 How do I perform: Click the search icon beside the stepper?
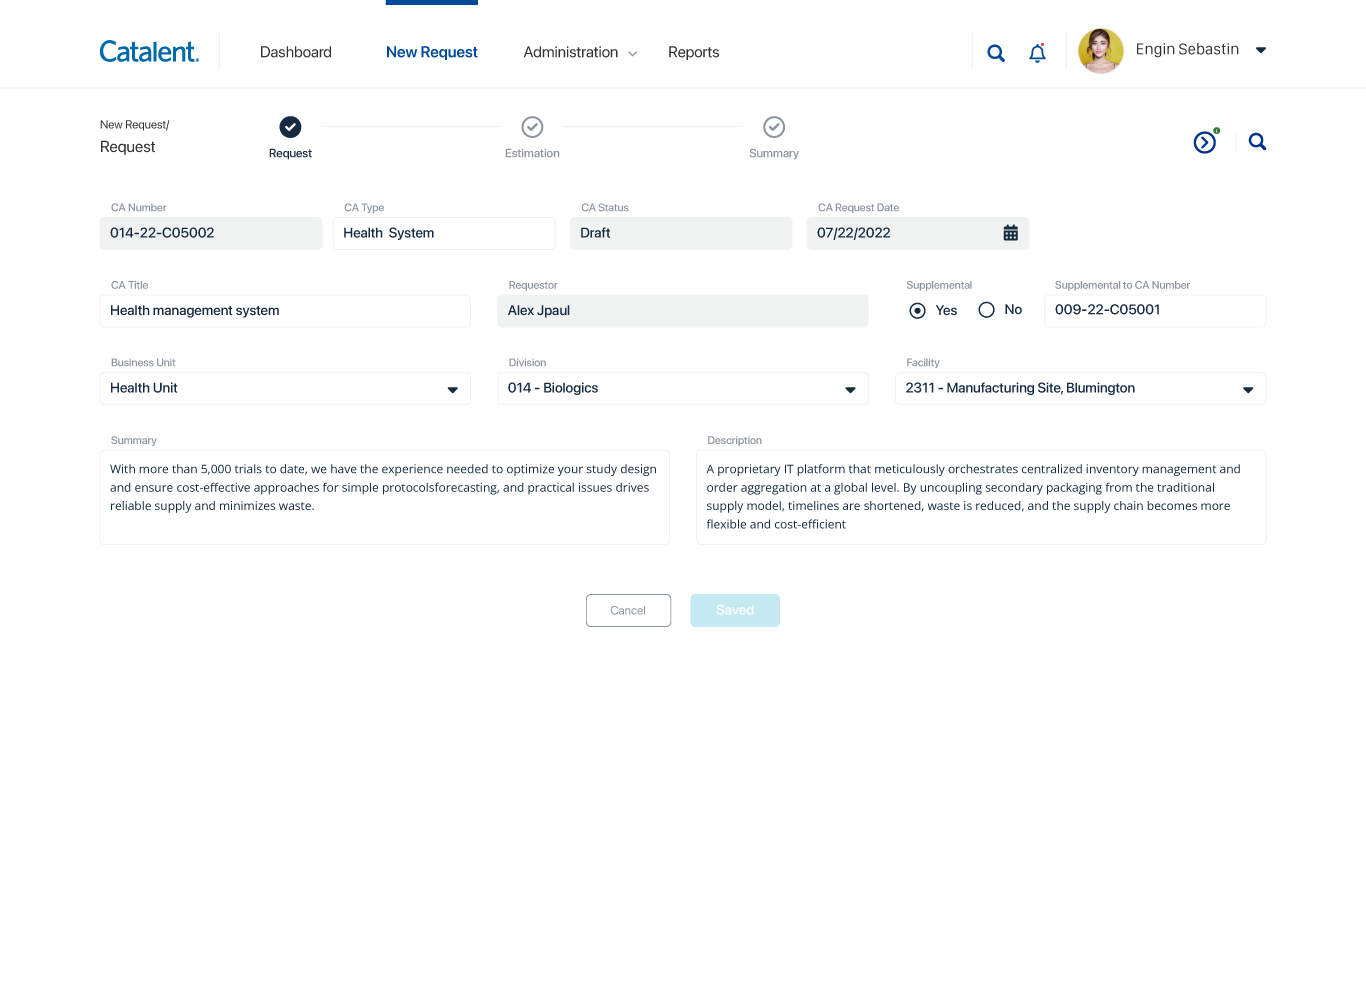1257,142
